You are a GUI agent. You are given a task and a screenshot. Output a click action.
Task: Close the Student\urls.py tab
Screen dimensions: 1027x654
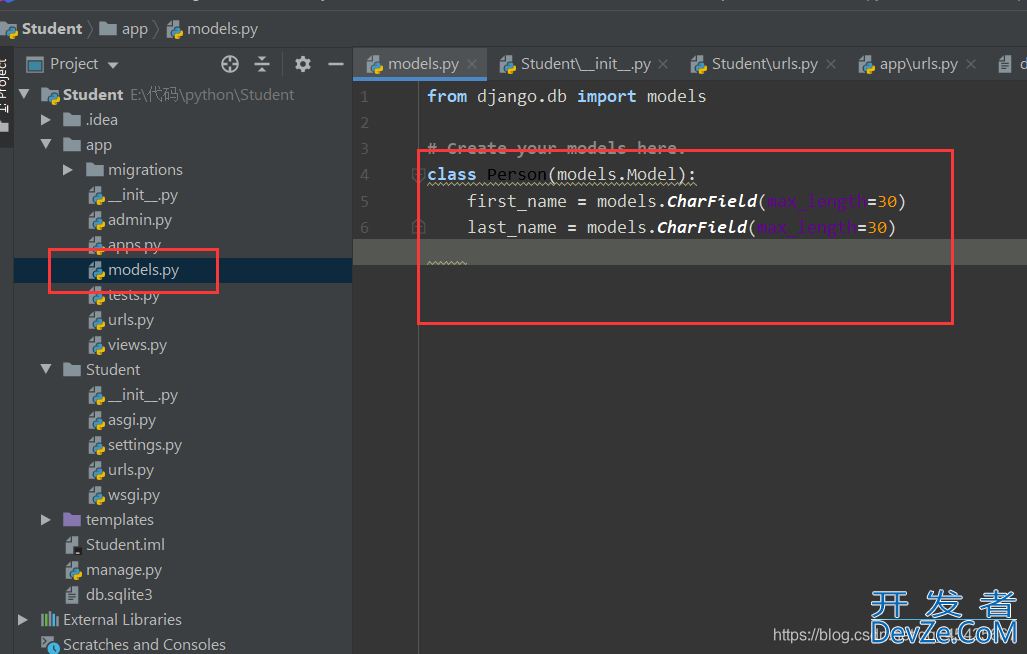tap(831, 64)
